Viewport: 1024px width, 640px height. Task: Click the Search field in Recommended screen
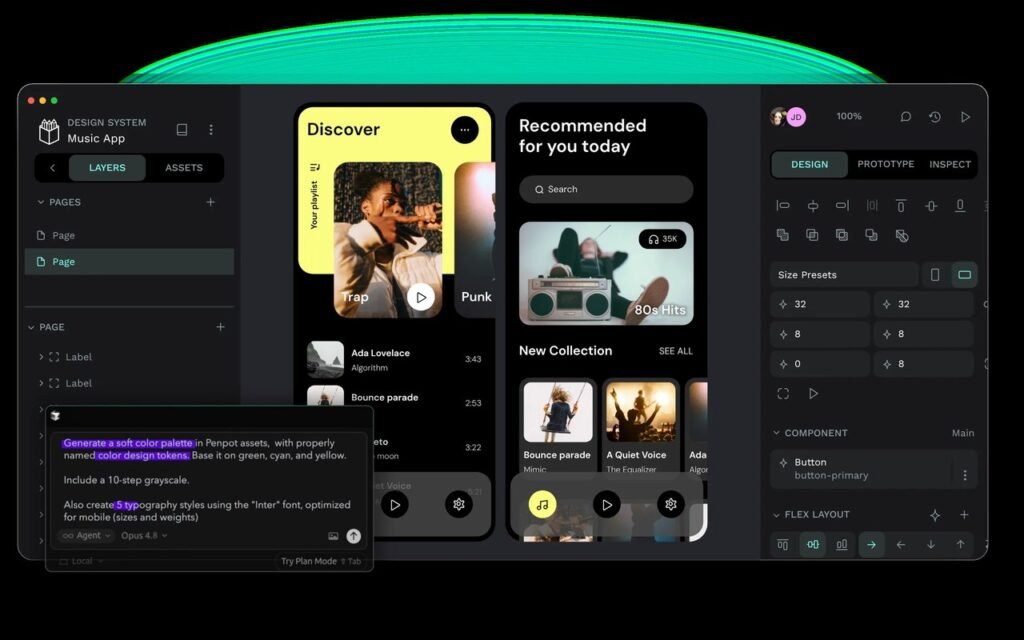coord(606,189)
